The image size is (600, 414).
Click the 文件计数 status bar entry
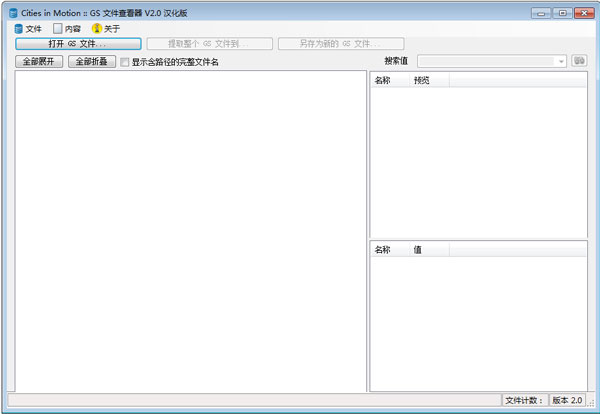click(525, 400)
